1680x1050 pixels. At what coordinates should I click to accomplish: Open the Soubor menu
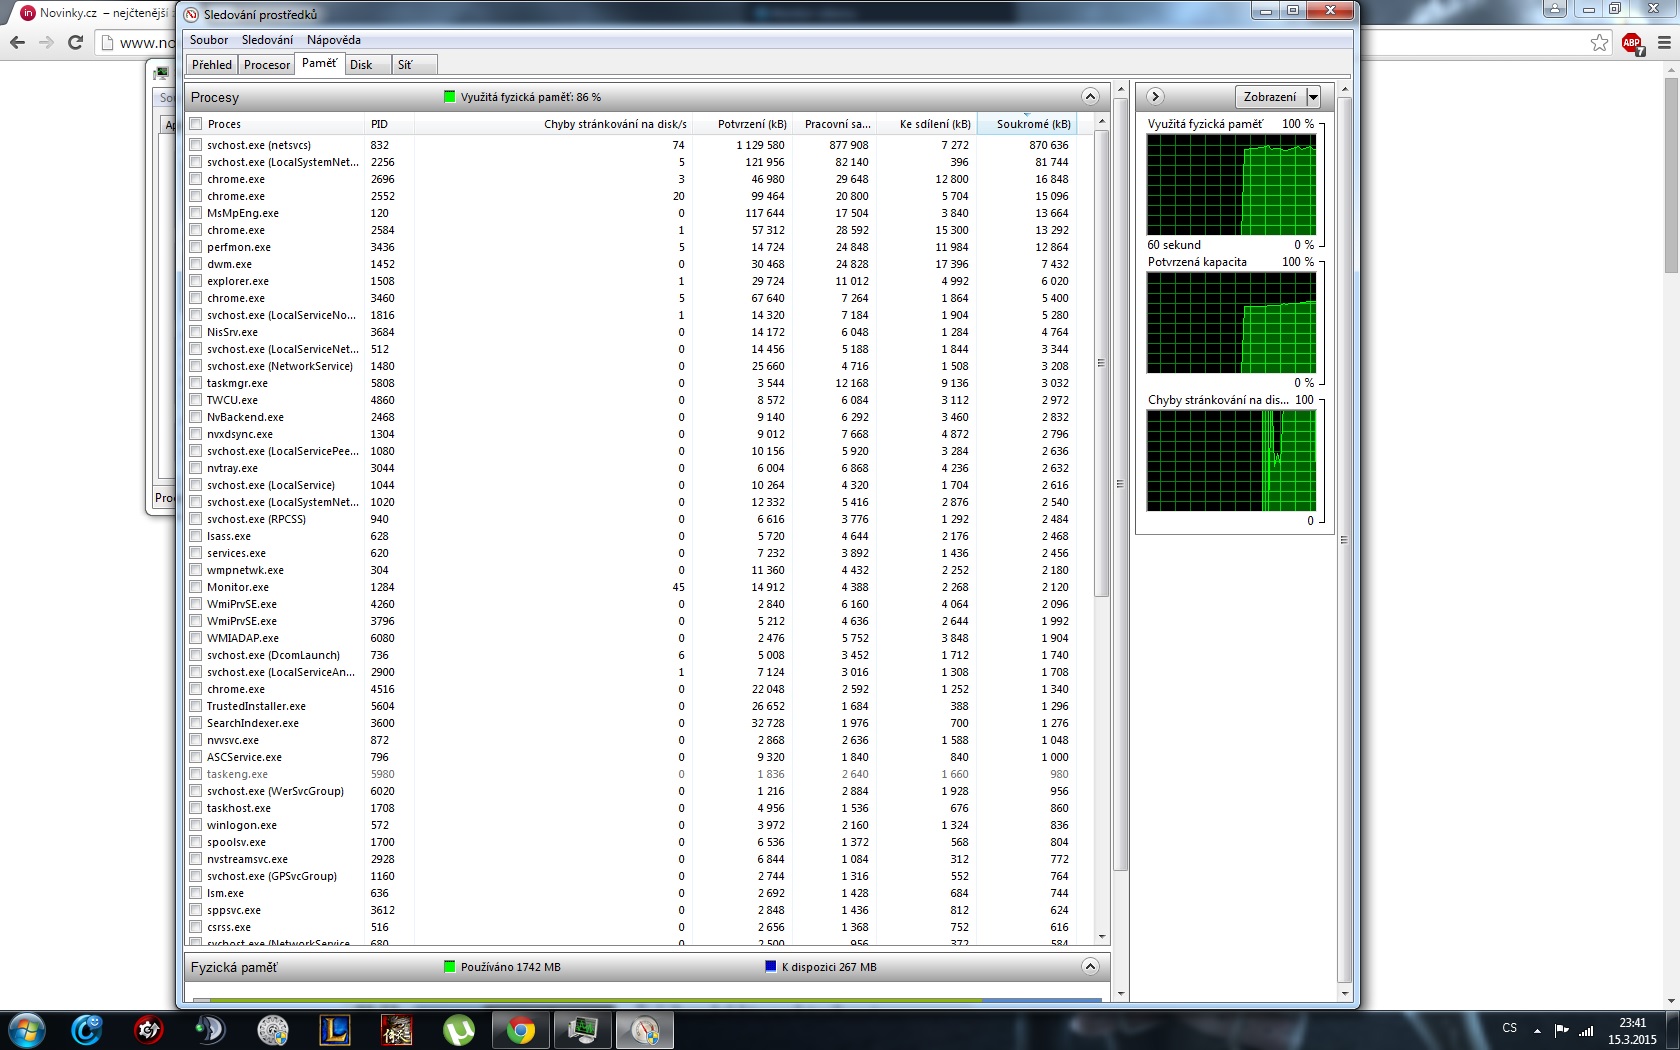pyautogui.click(x=209, y=40)
